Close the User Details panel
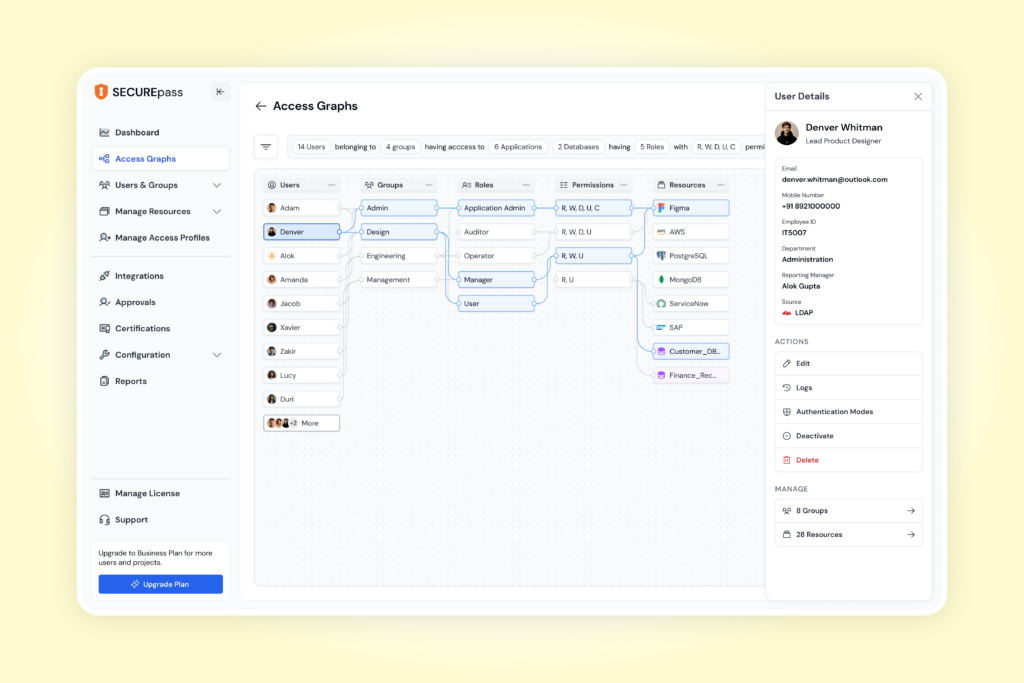 point(918,97)
